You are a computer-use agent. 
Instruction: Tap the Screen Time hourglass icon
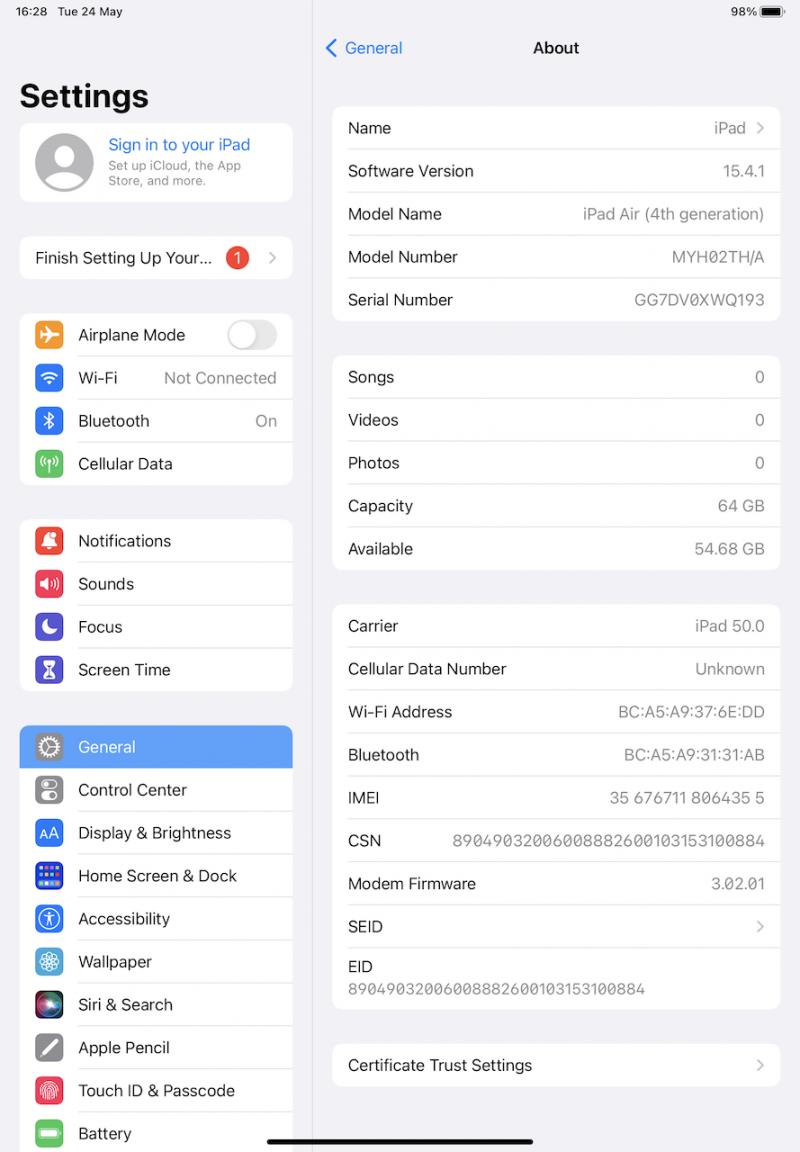click(49, 670)
